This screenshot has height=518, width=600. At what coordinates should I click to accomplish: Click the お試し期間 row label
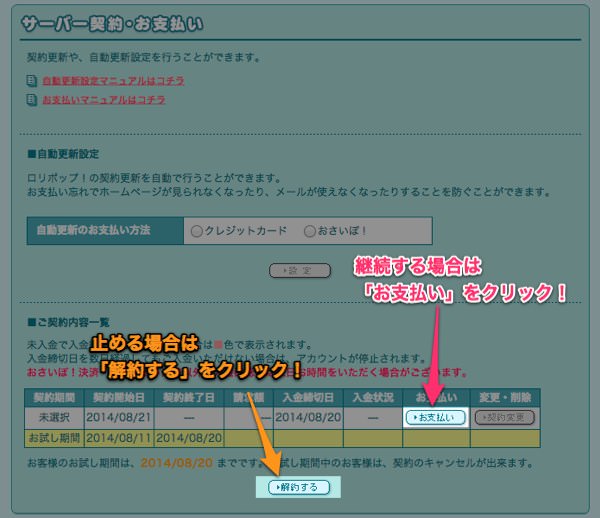click(x=54, y=438)
